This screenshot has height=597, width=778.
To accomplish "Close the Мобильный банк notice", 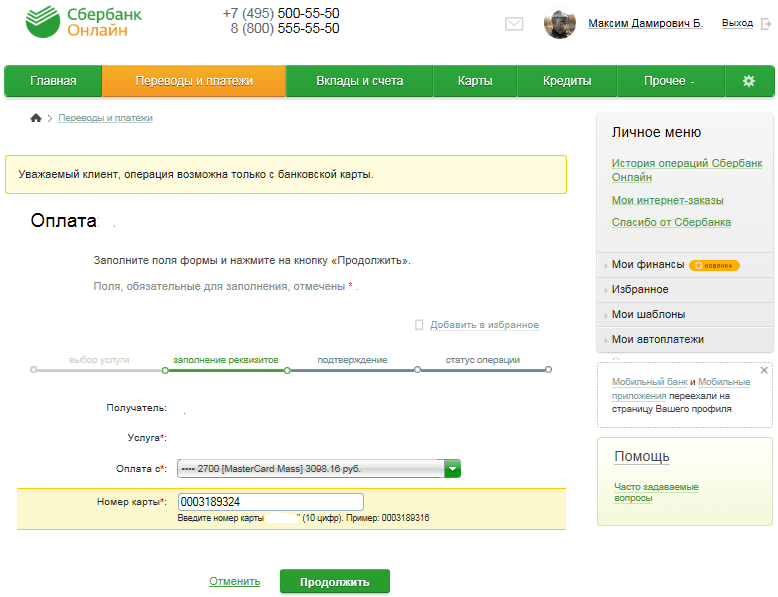I will pos(764,370).
